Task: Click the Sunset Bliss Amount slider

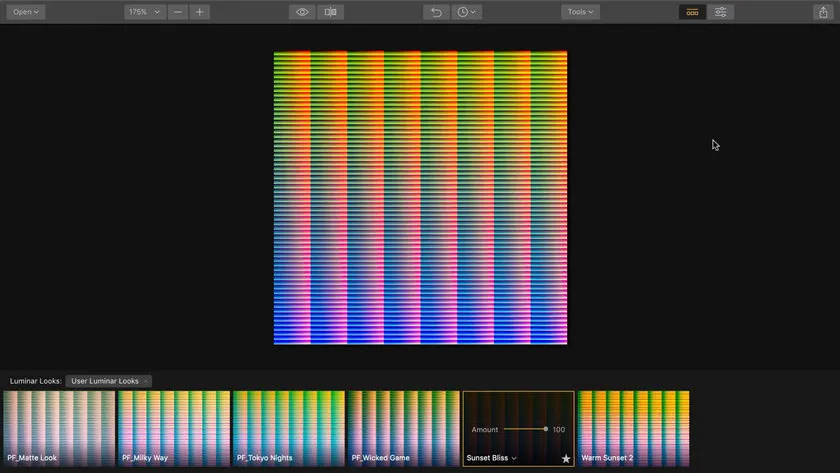Action: point(525,429)
